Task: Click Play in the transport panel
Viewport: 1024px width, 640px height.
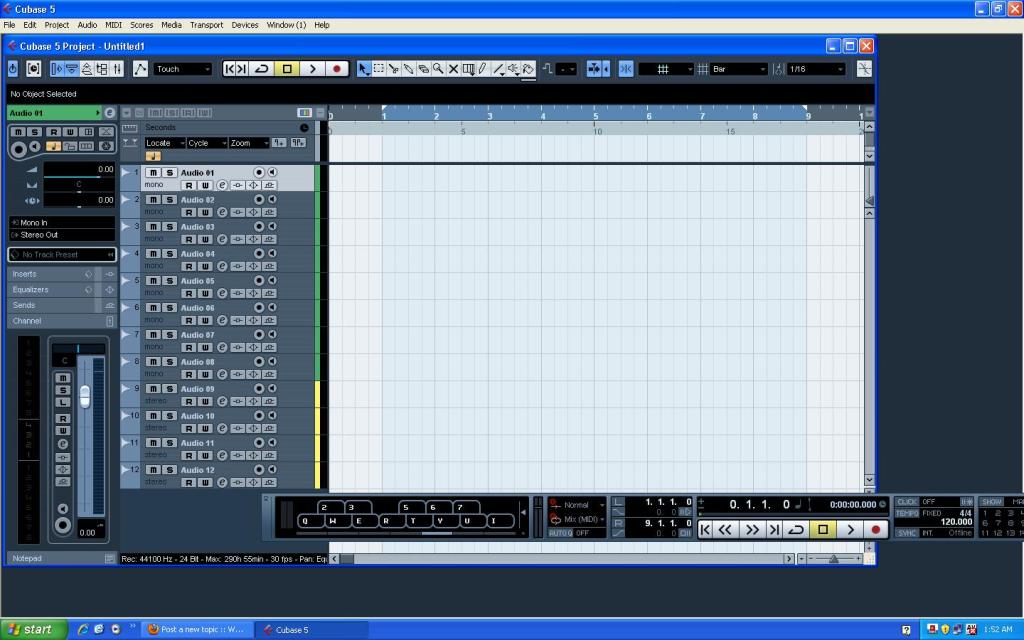Action: point(850,529)
